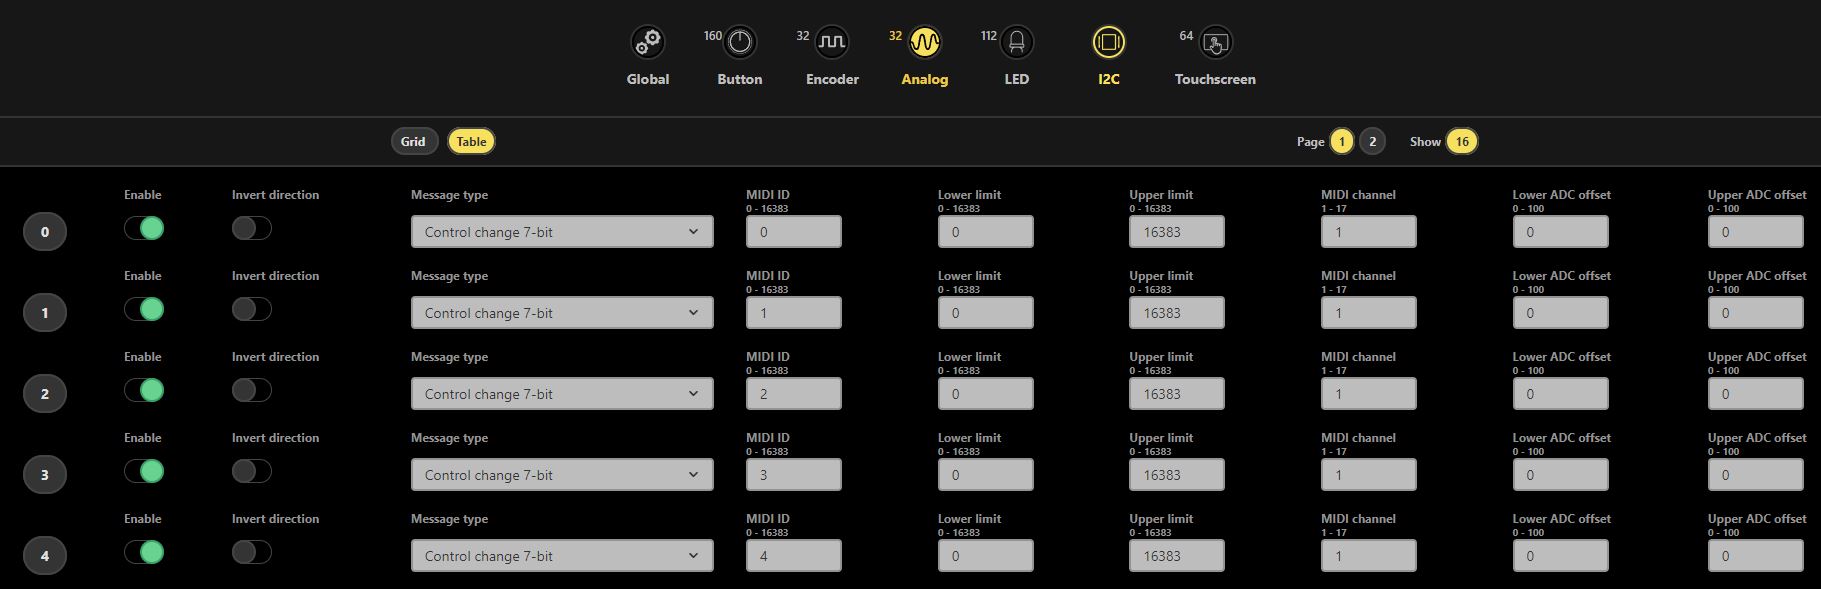Image resolution: width=1821 pixels, height=589 pixels.
Task: Open the Global settings gear icon
Action: tap(647, 43)
